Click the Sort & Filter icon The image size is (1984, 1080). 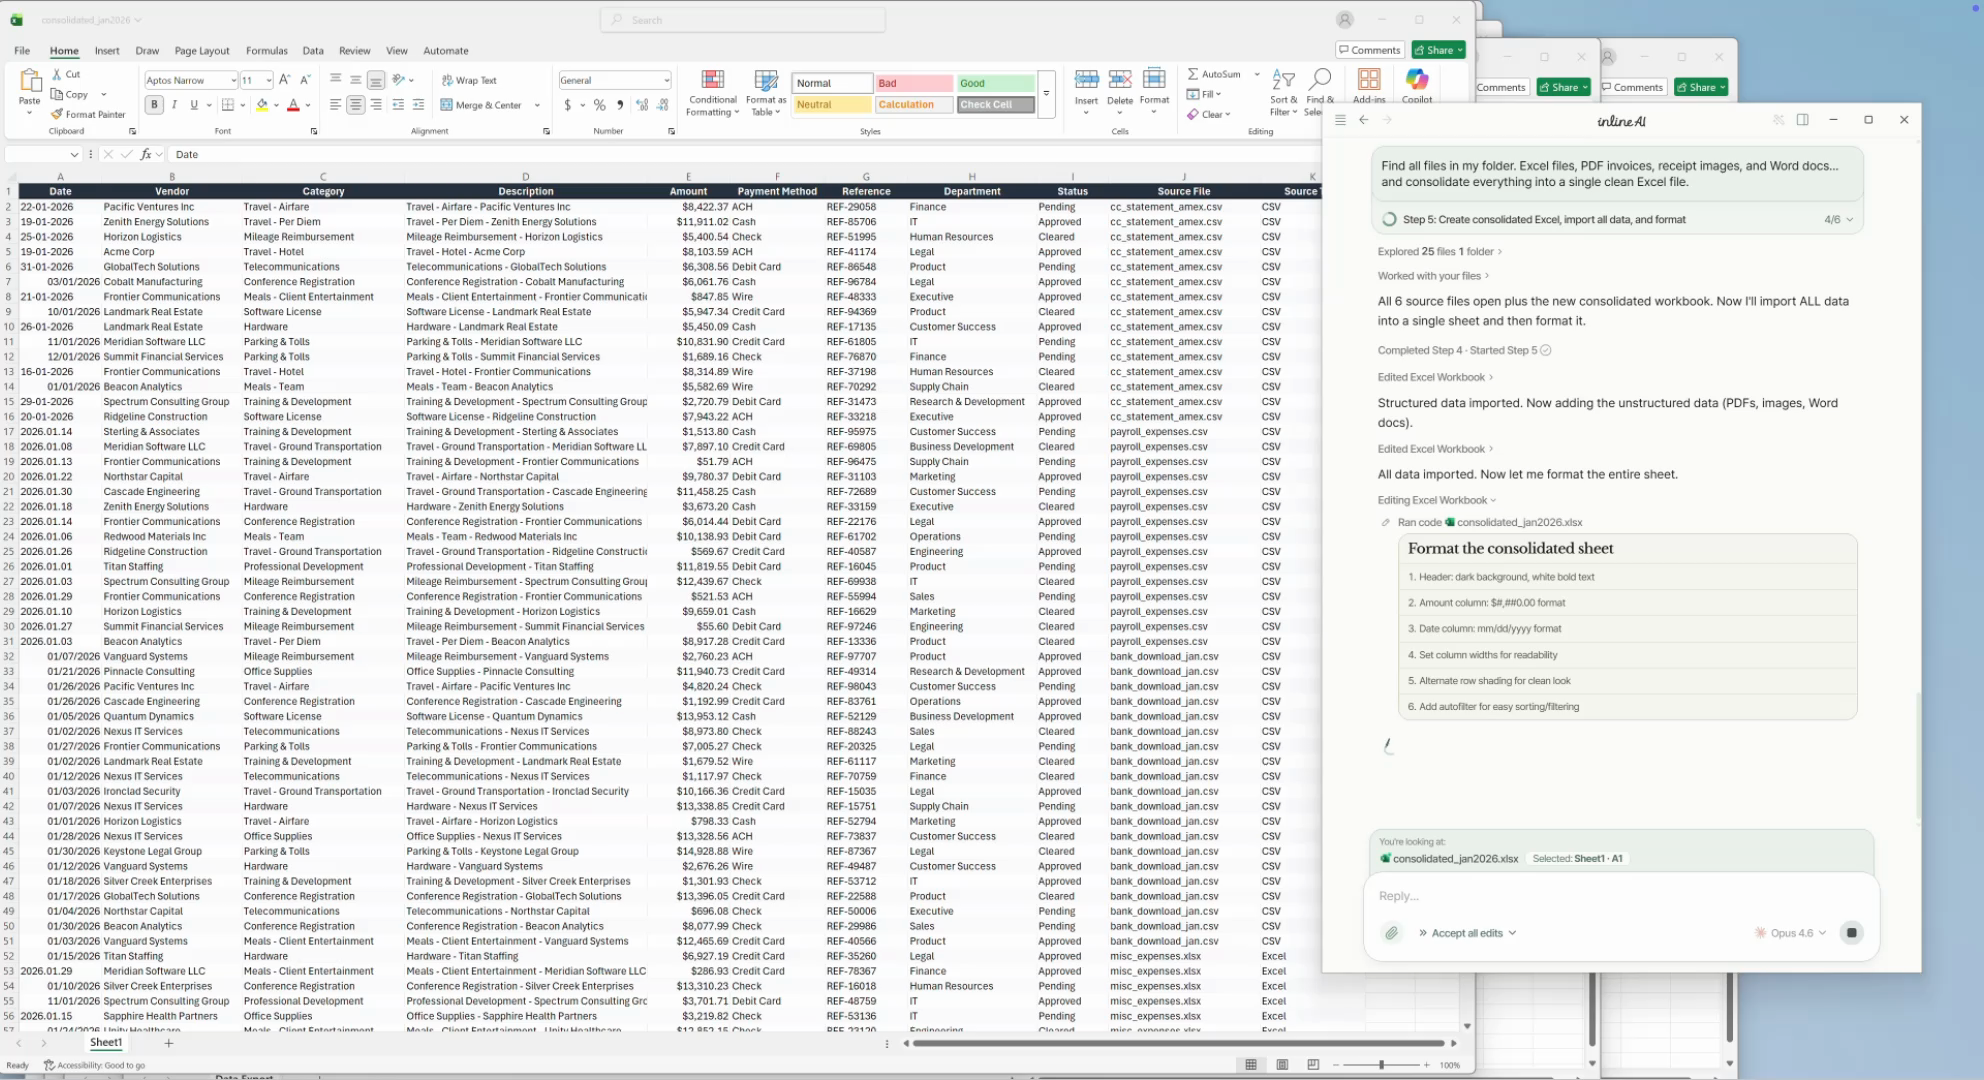1283,80
